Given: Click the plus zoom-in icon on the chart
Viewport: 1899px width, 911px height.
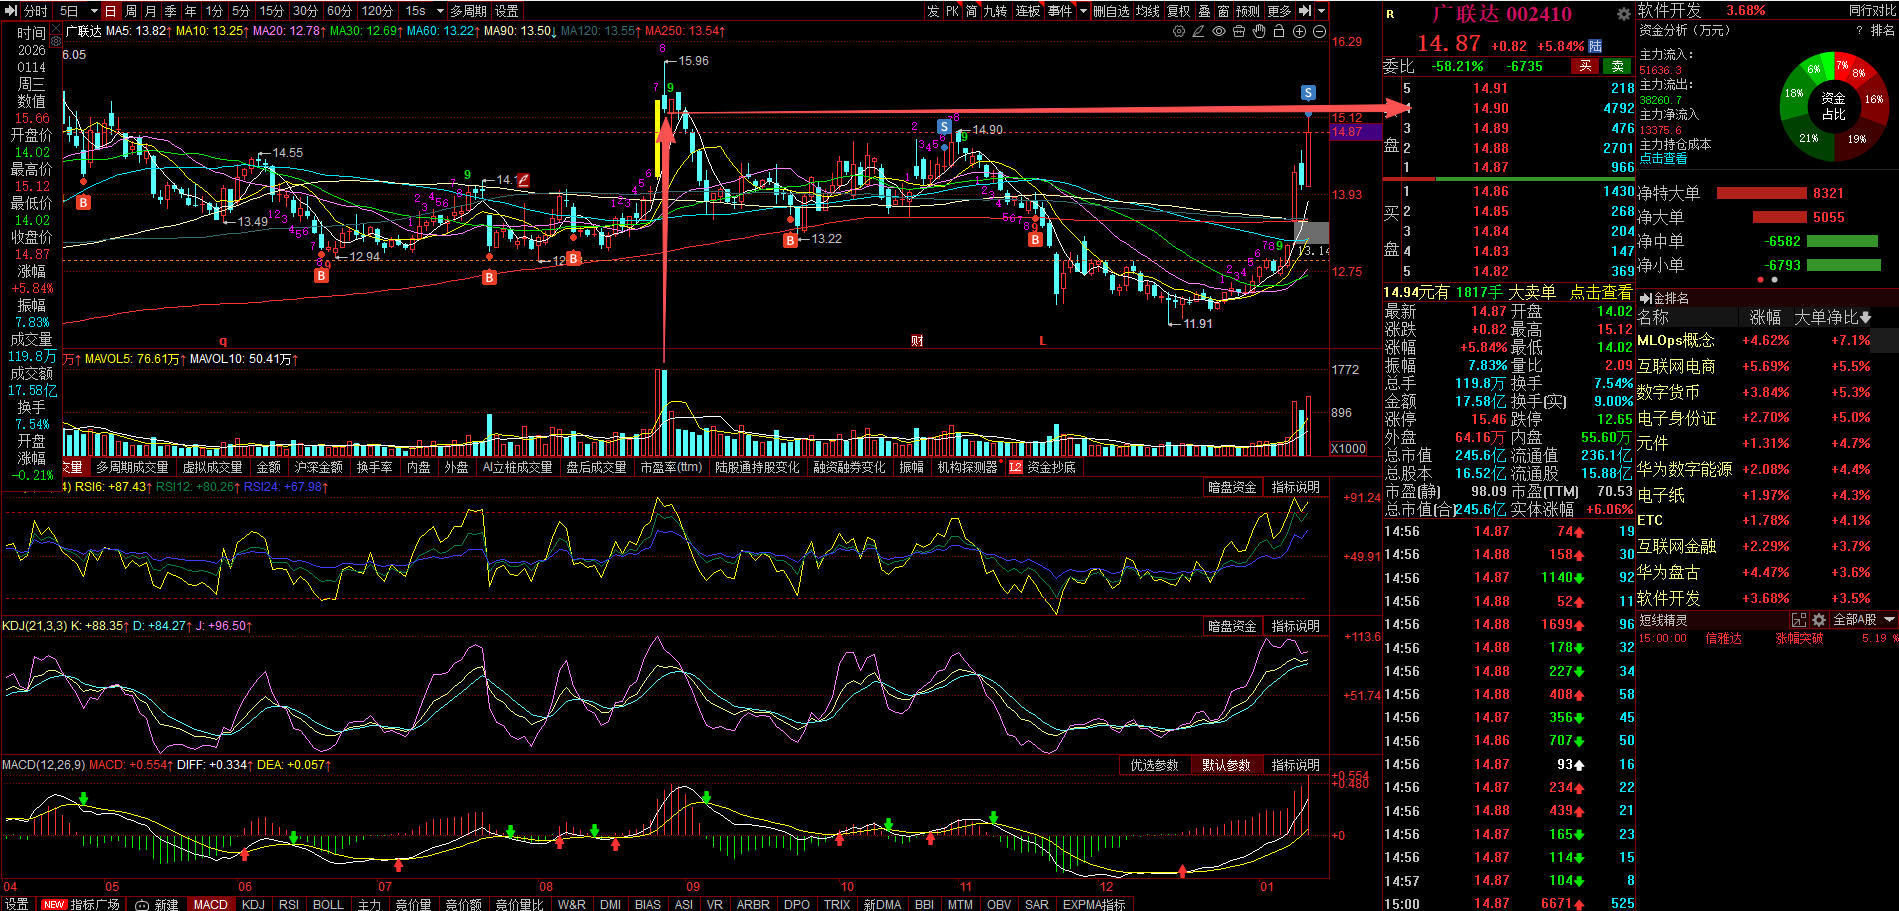Looking at the screenshot, I should (1299, 31).
